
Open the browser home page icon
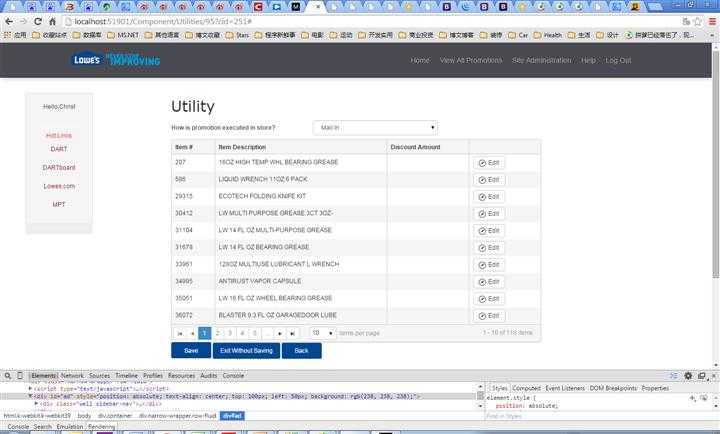pyautogui.click(x=52, y=22)
